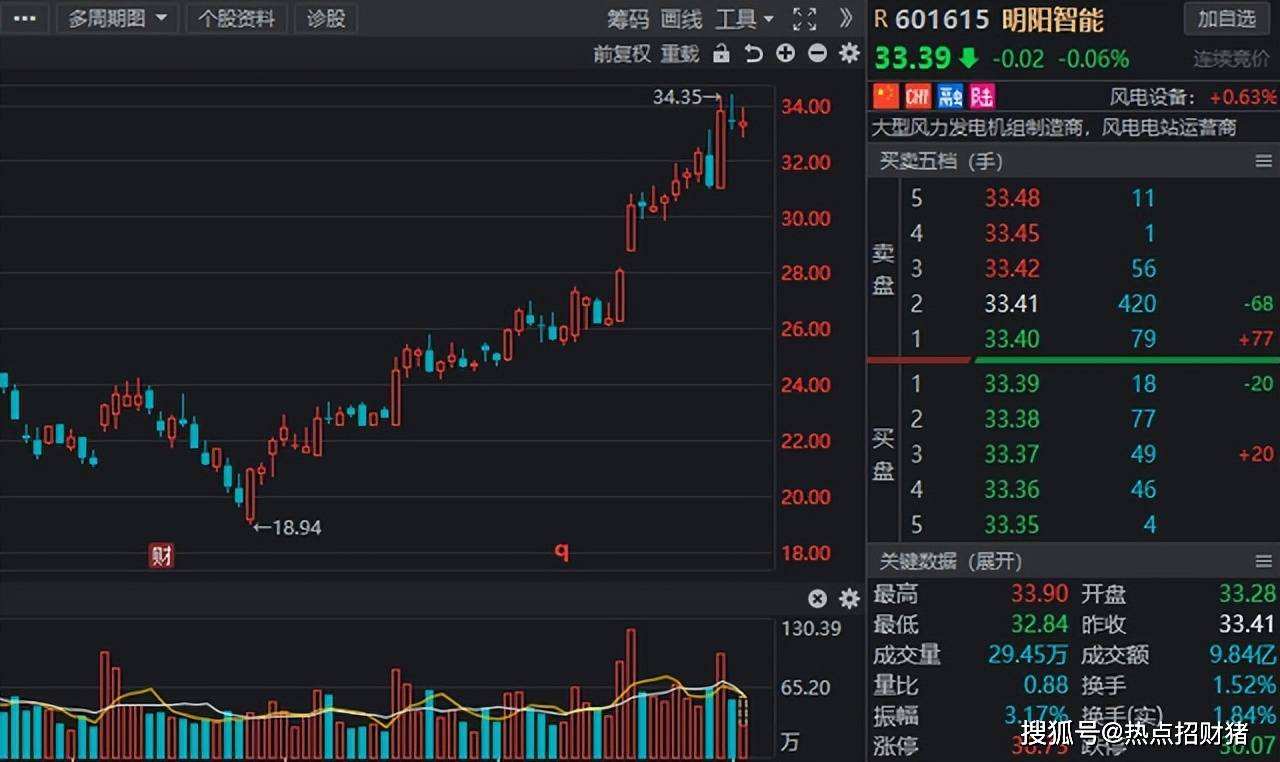Click 最低 value 32.84
1280x762 pixels.
click(1039, 624)
